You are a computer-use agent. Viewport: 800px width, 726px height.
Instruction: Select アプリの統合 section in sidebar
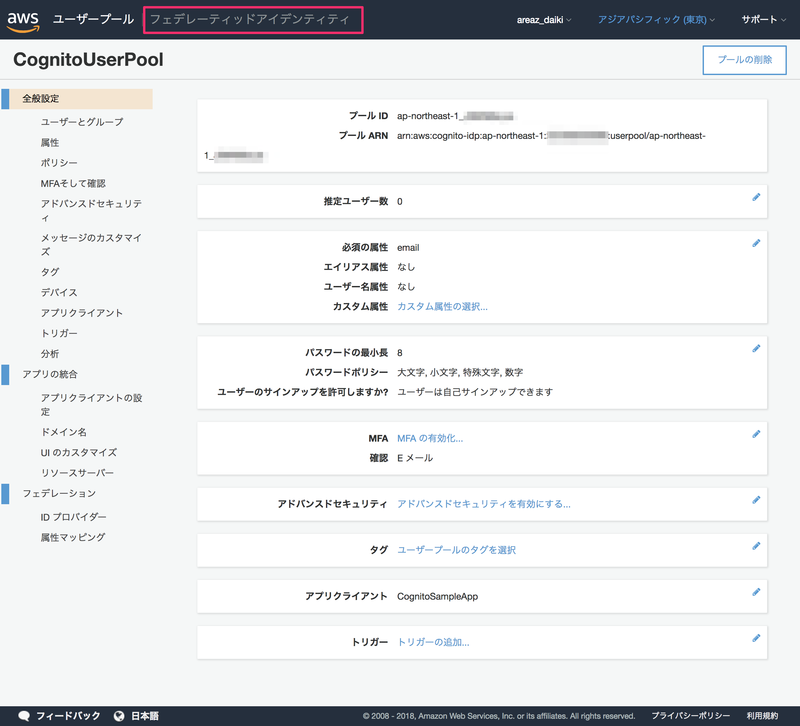pyautogui.click(x=50, y=374)
